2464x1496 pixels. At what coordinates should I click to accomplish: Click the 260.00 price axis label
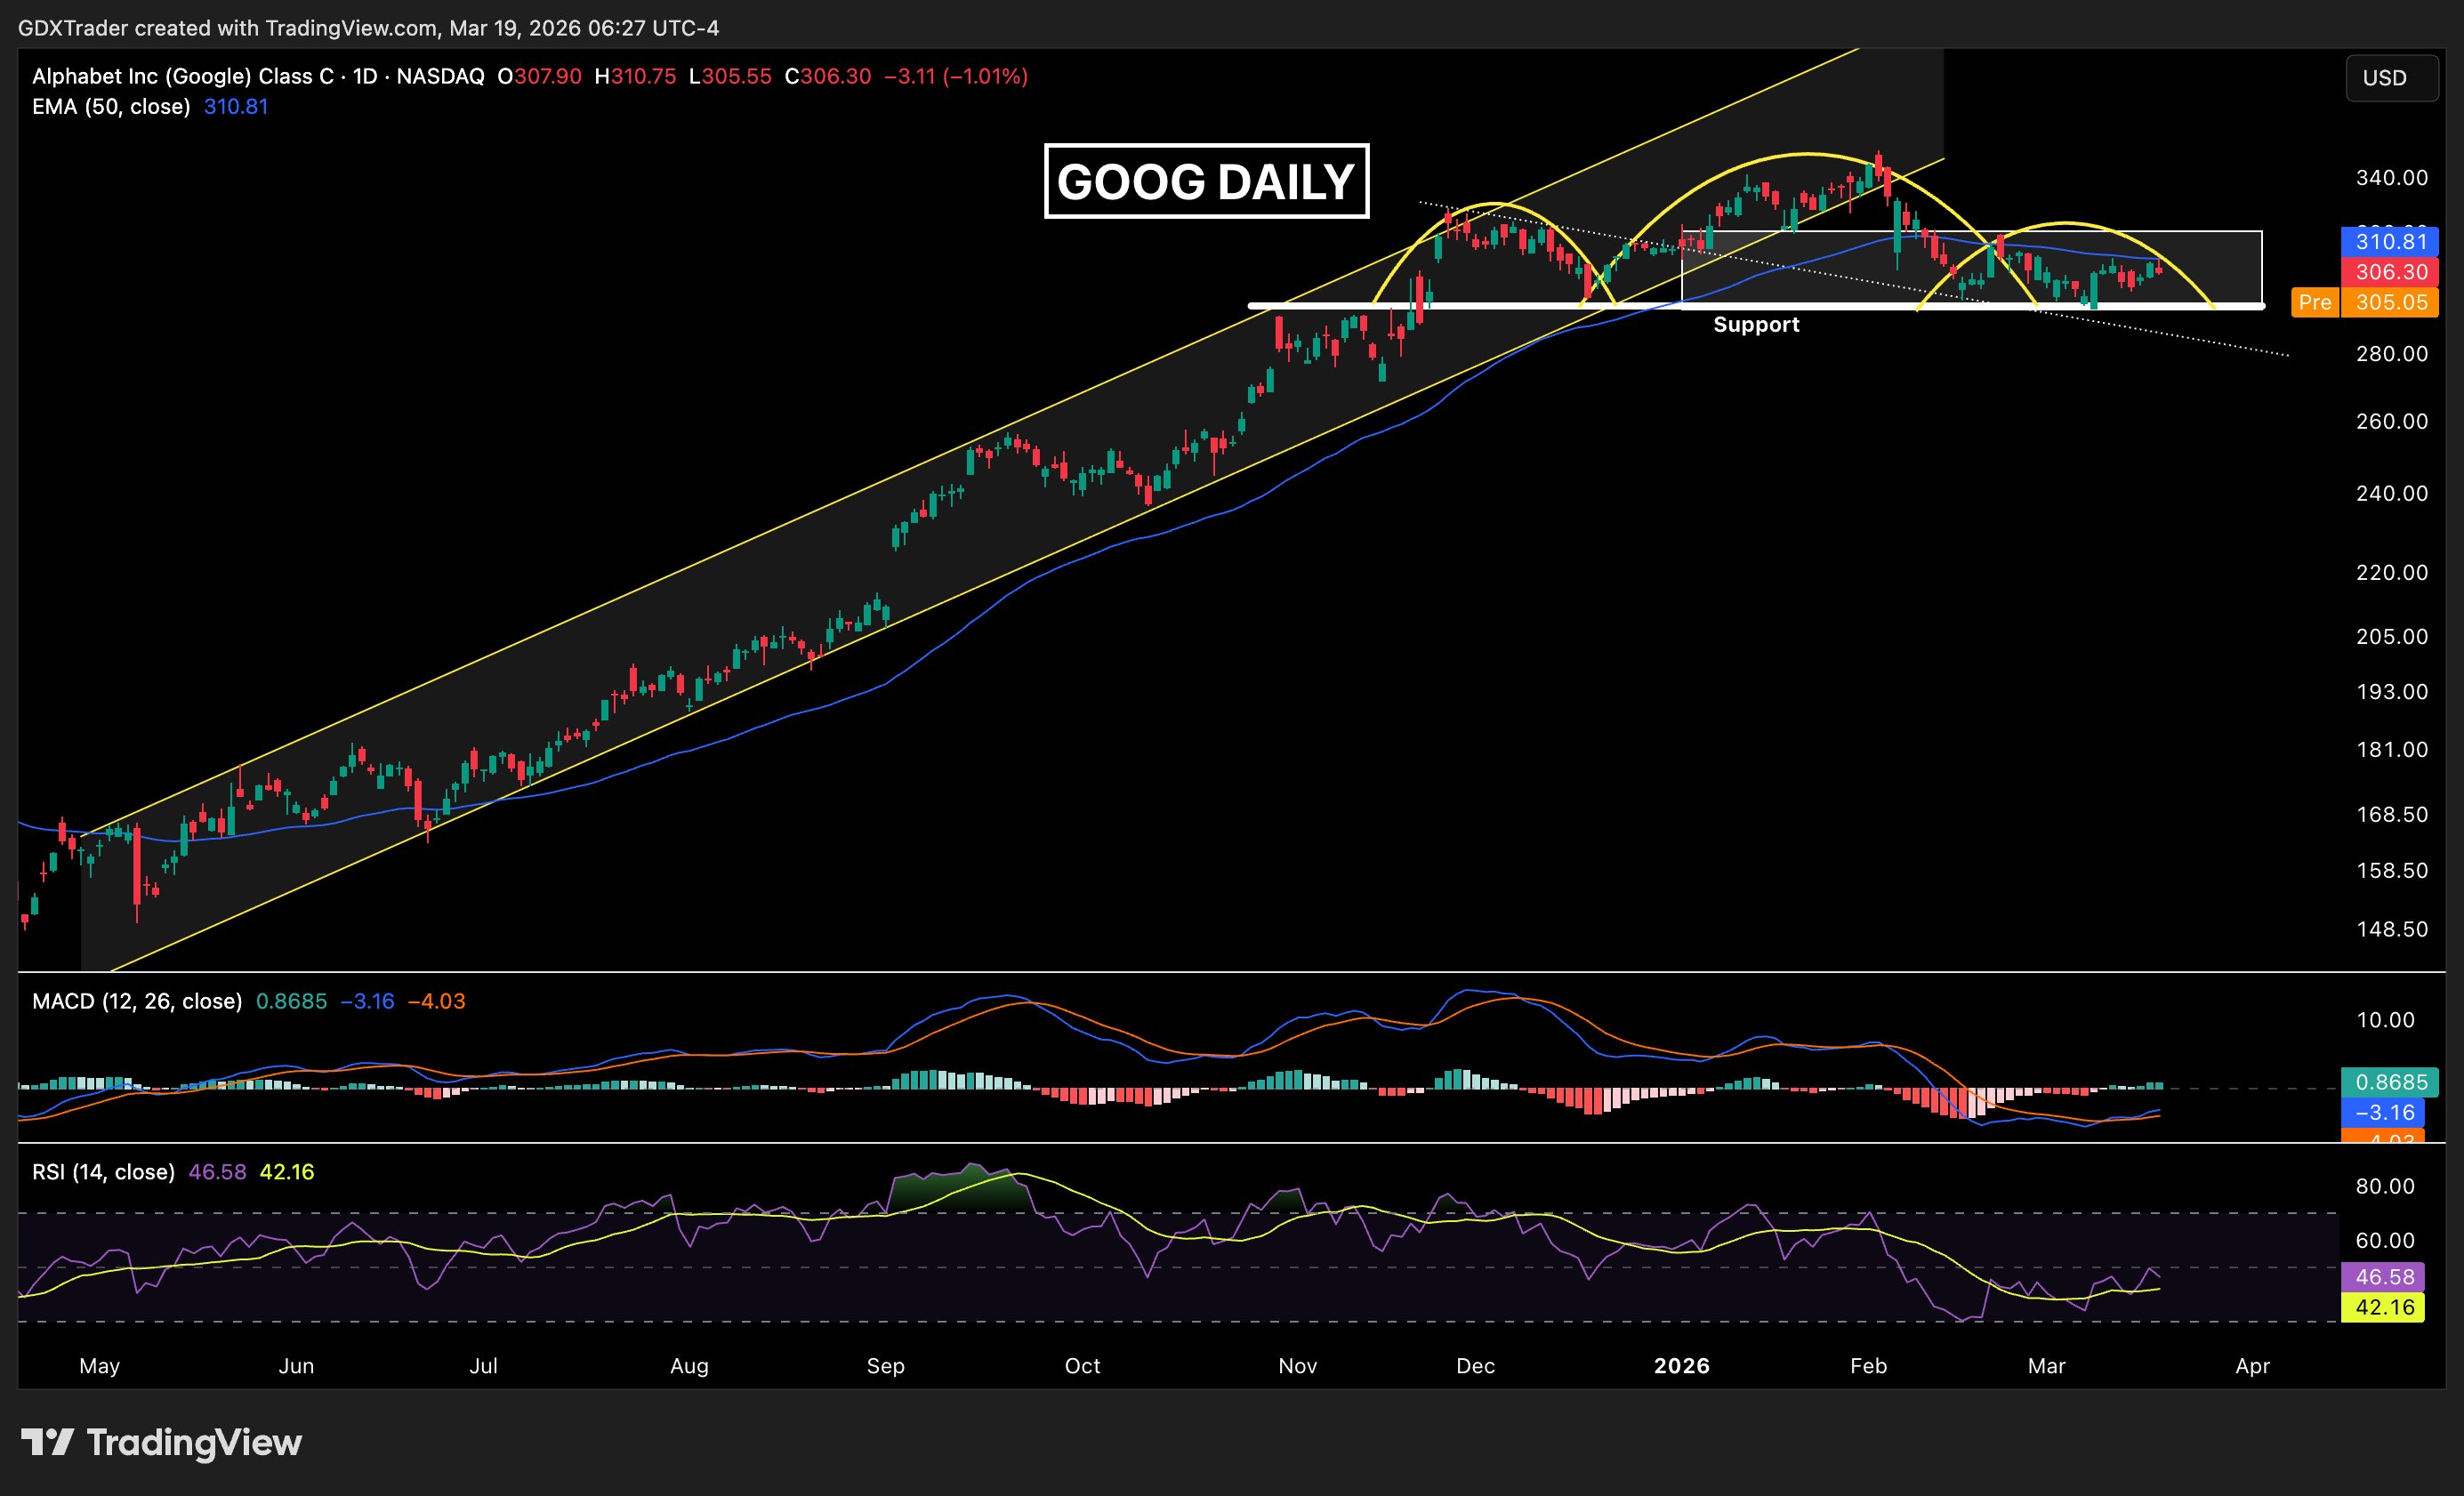[2392, 421]
